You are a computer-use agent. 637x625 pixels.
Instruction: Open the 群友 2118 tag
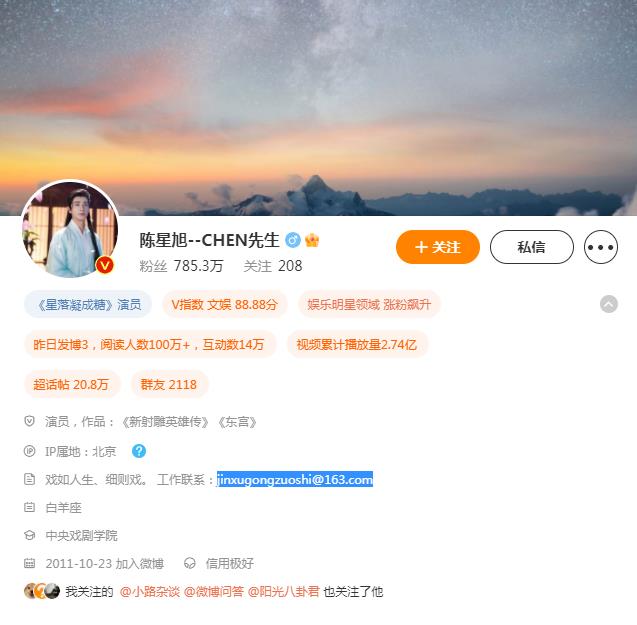tap(169, 384)
